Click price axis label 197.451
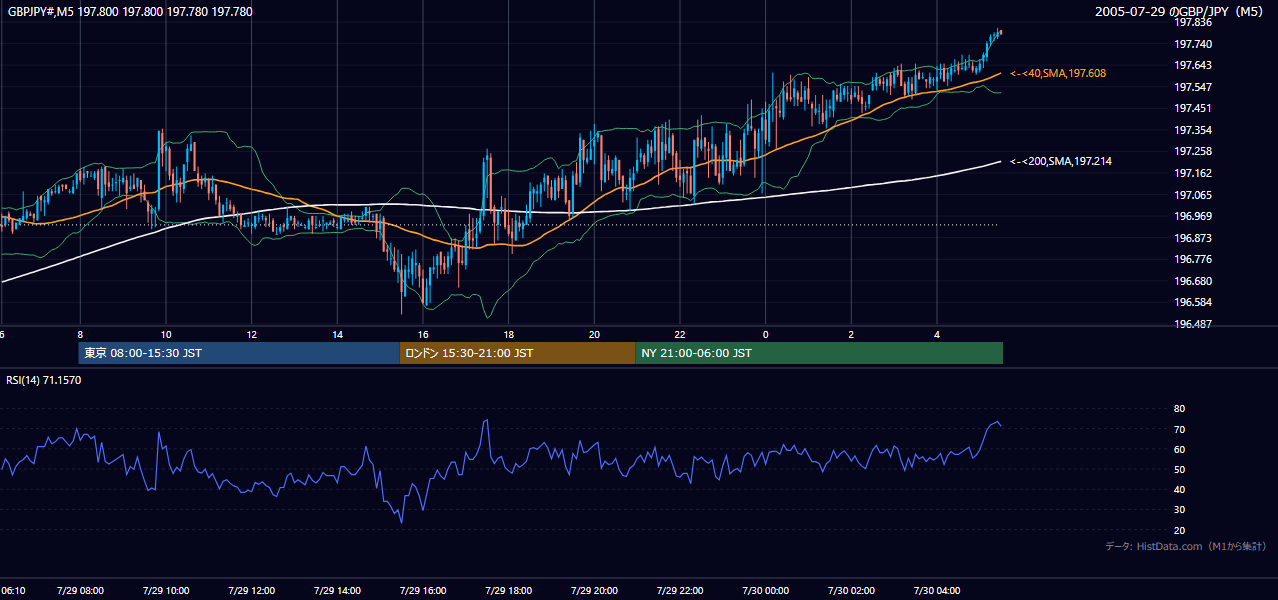 click(1192, 109)
